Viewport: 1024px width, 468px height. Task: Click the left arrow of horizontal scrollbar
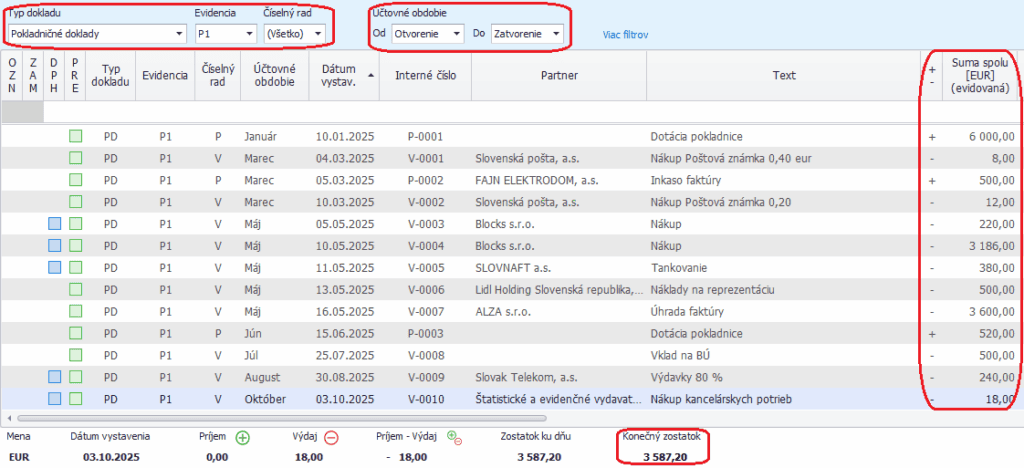coord(10,416)
